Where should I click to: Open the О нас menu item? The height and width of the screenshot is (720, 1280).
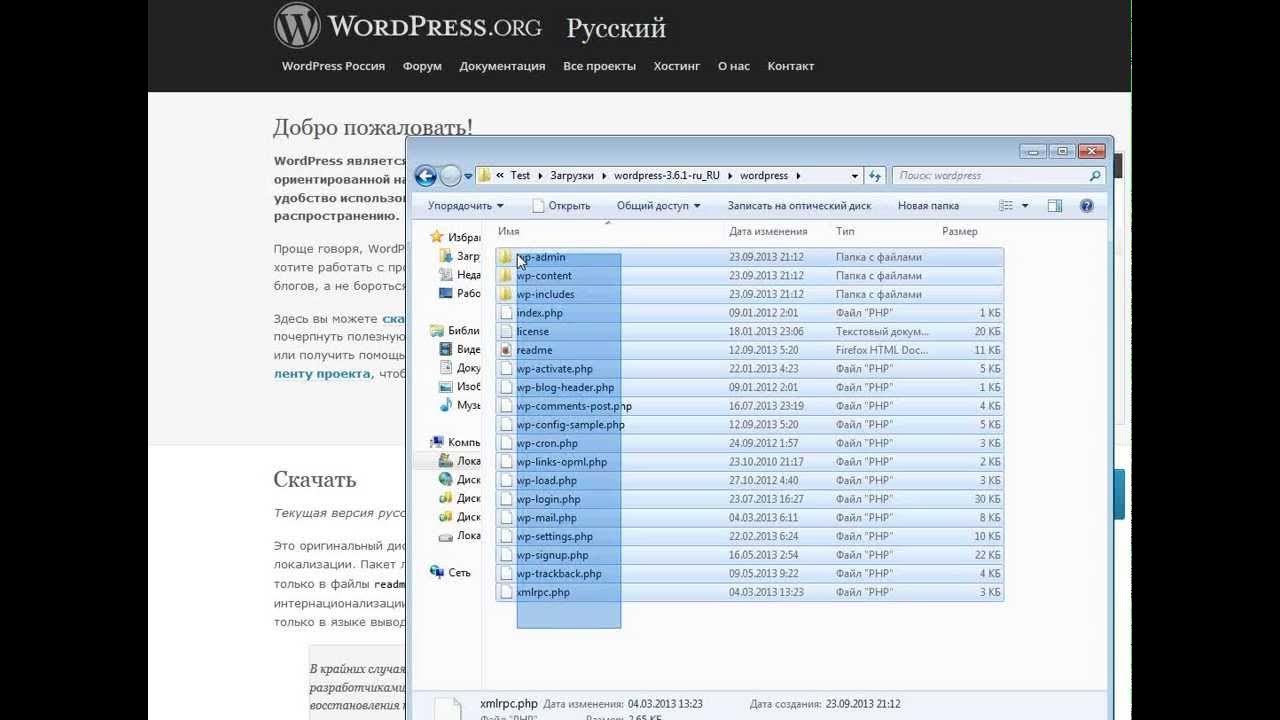[733, 66]
